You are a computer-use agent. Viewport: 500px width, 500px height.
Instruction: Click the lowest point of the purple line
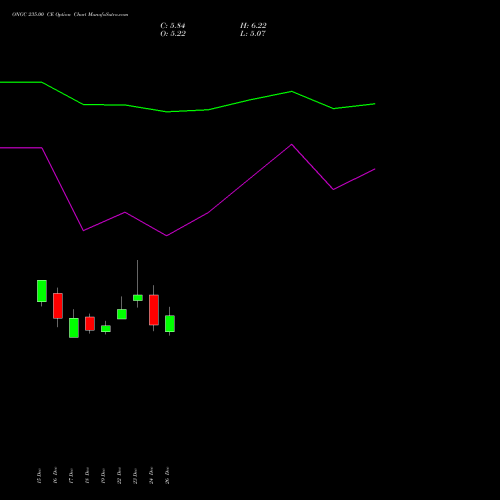[x=166, y=236]
